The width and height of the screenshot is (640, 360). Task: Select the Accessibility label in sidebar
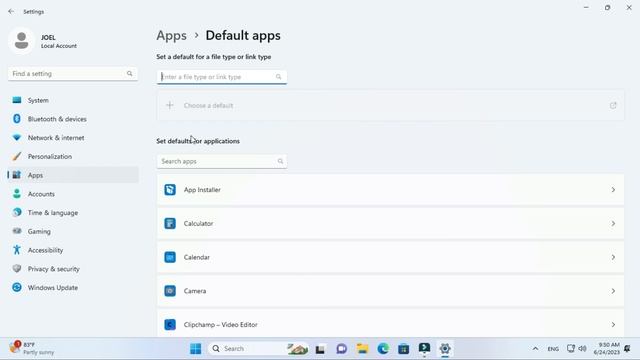(45, 250)
